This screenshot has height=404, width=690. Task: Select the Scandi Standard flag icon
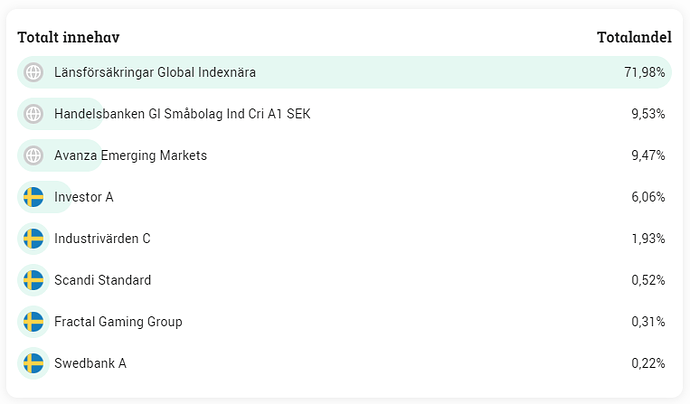[x=33, y=280]
